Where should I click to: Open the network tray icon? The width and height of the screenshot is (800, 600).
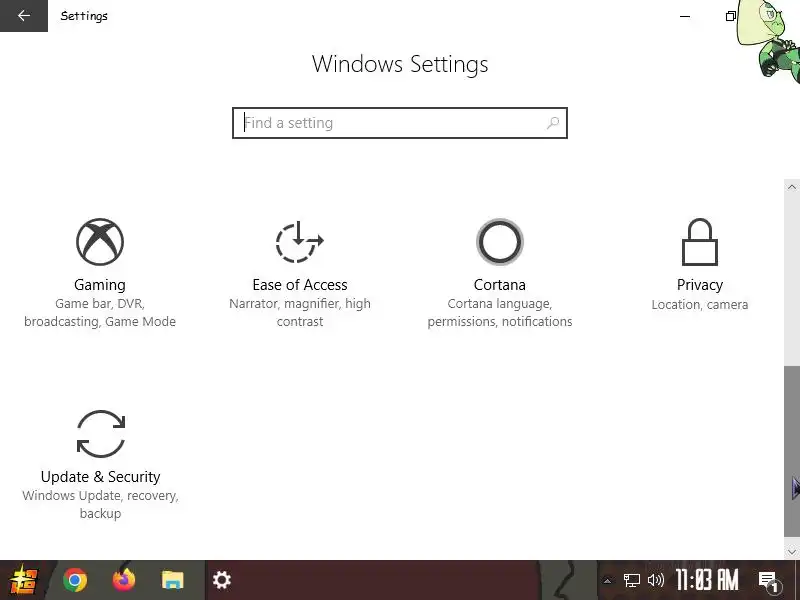click(x=632, y=580)
